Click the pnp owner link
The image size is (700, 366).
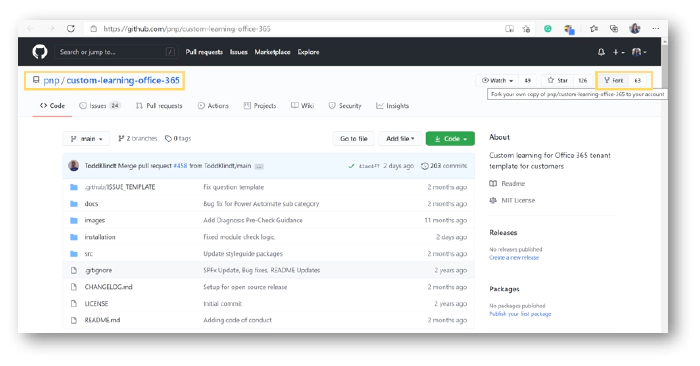51,80
